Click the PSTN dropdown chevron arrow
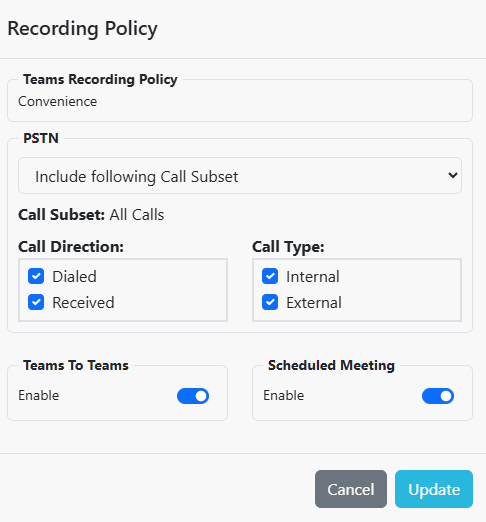This screenshot has width=486, height=522. point(453,175)
